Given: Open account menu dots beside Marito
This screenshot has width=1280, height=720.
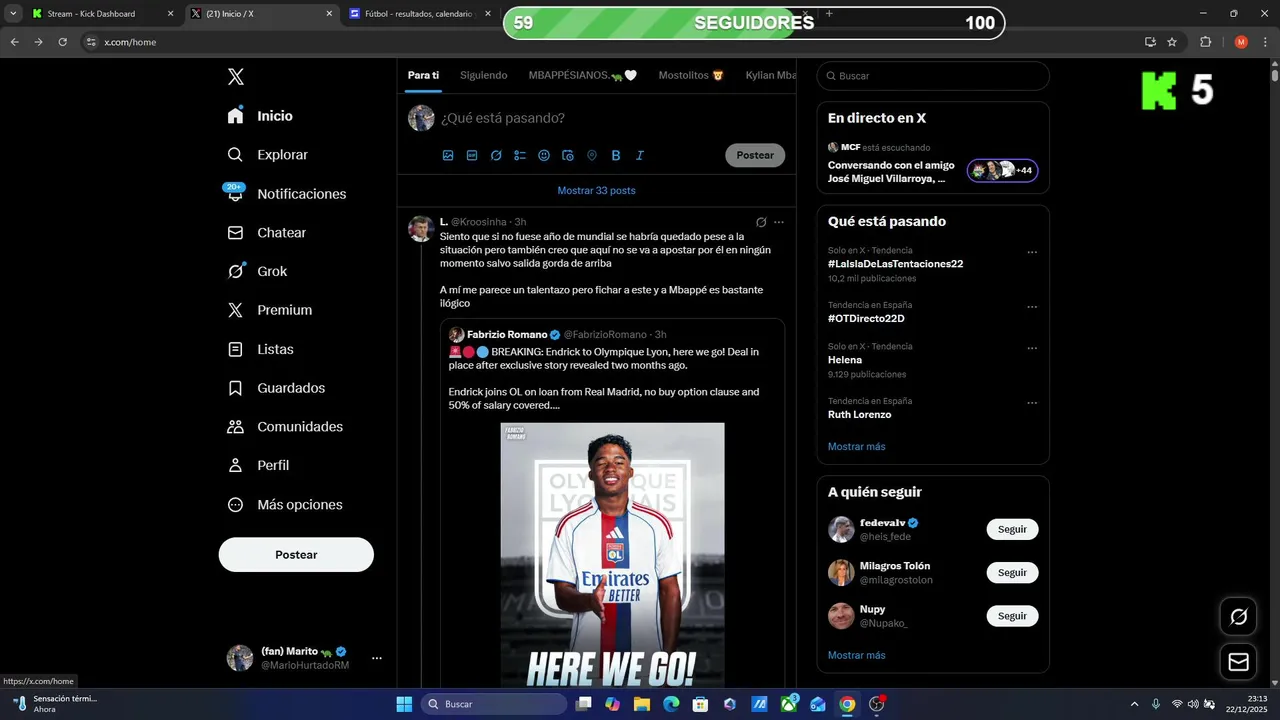Looking at the screenshot, I should 377,658.
